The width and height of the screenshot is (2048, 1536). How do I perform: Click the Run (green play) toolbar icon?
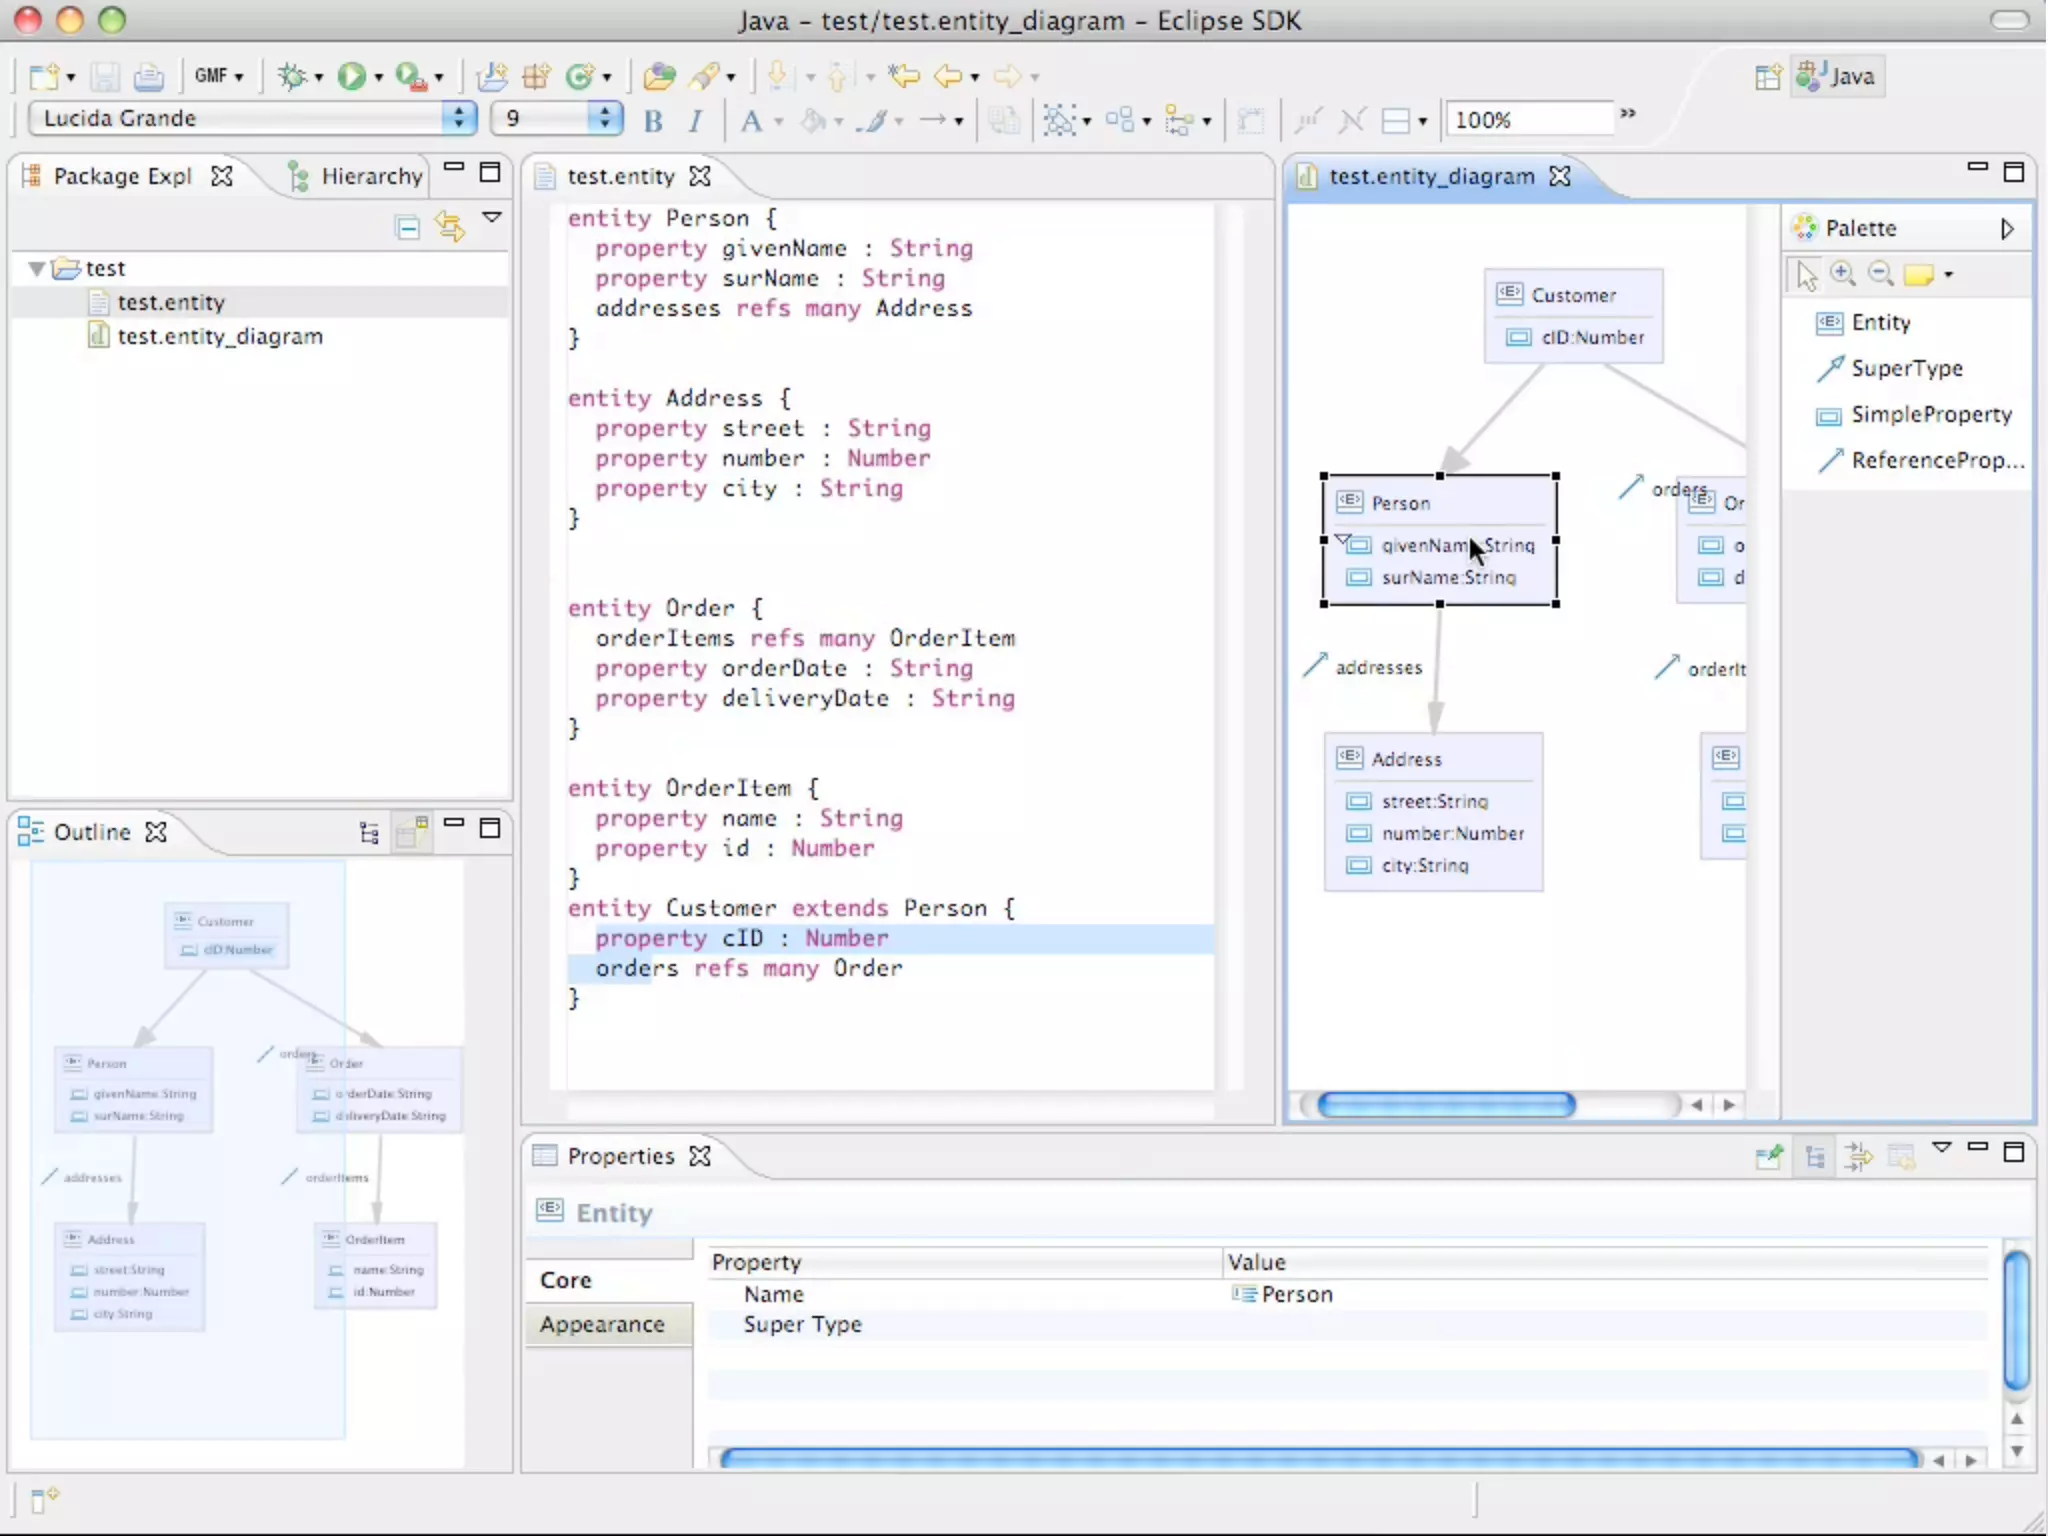[x=351, y=76]
